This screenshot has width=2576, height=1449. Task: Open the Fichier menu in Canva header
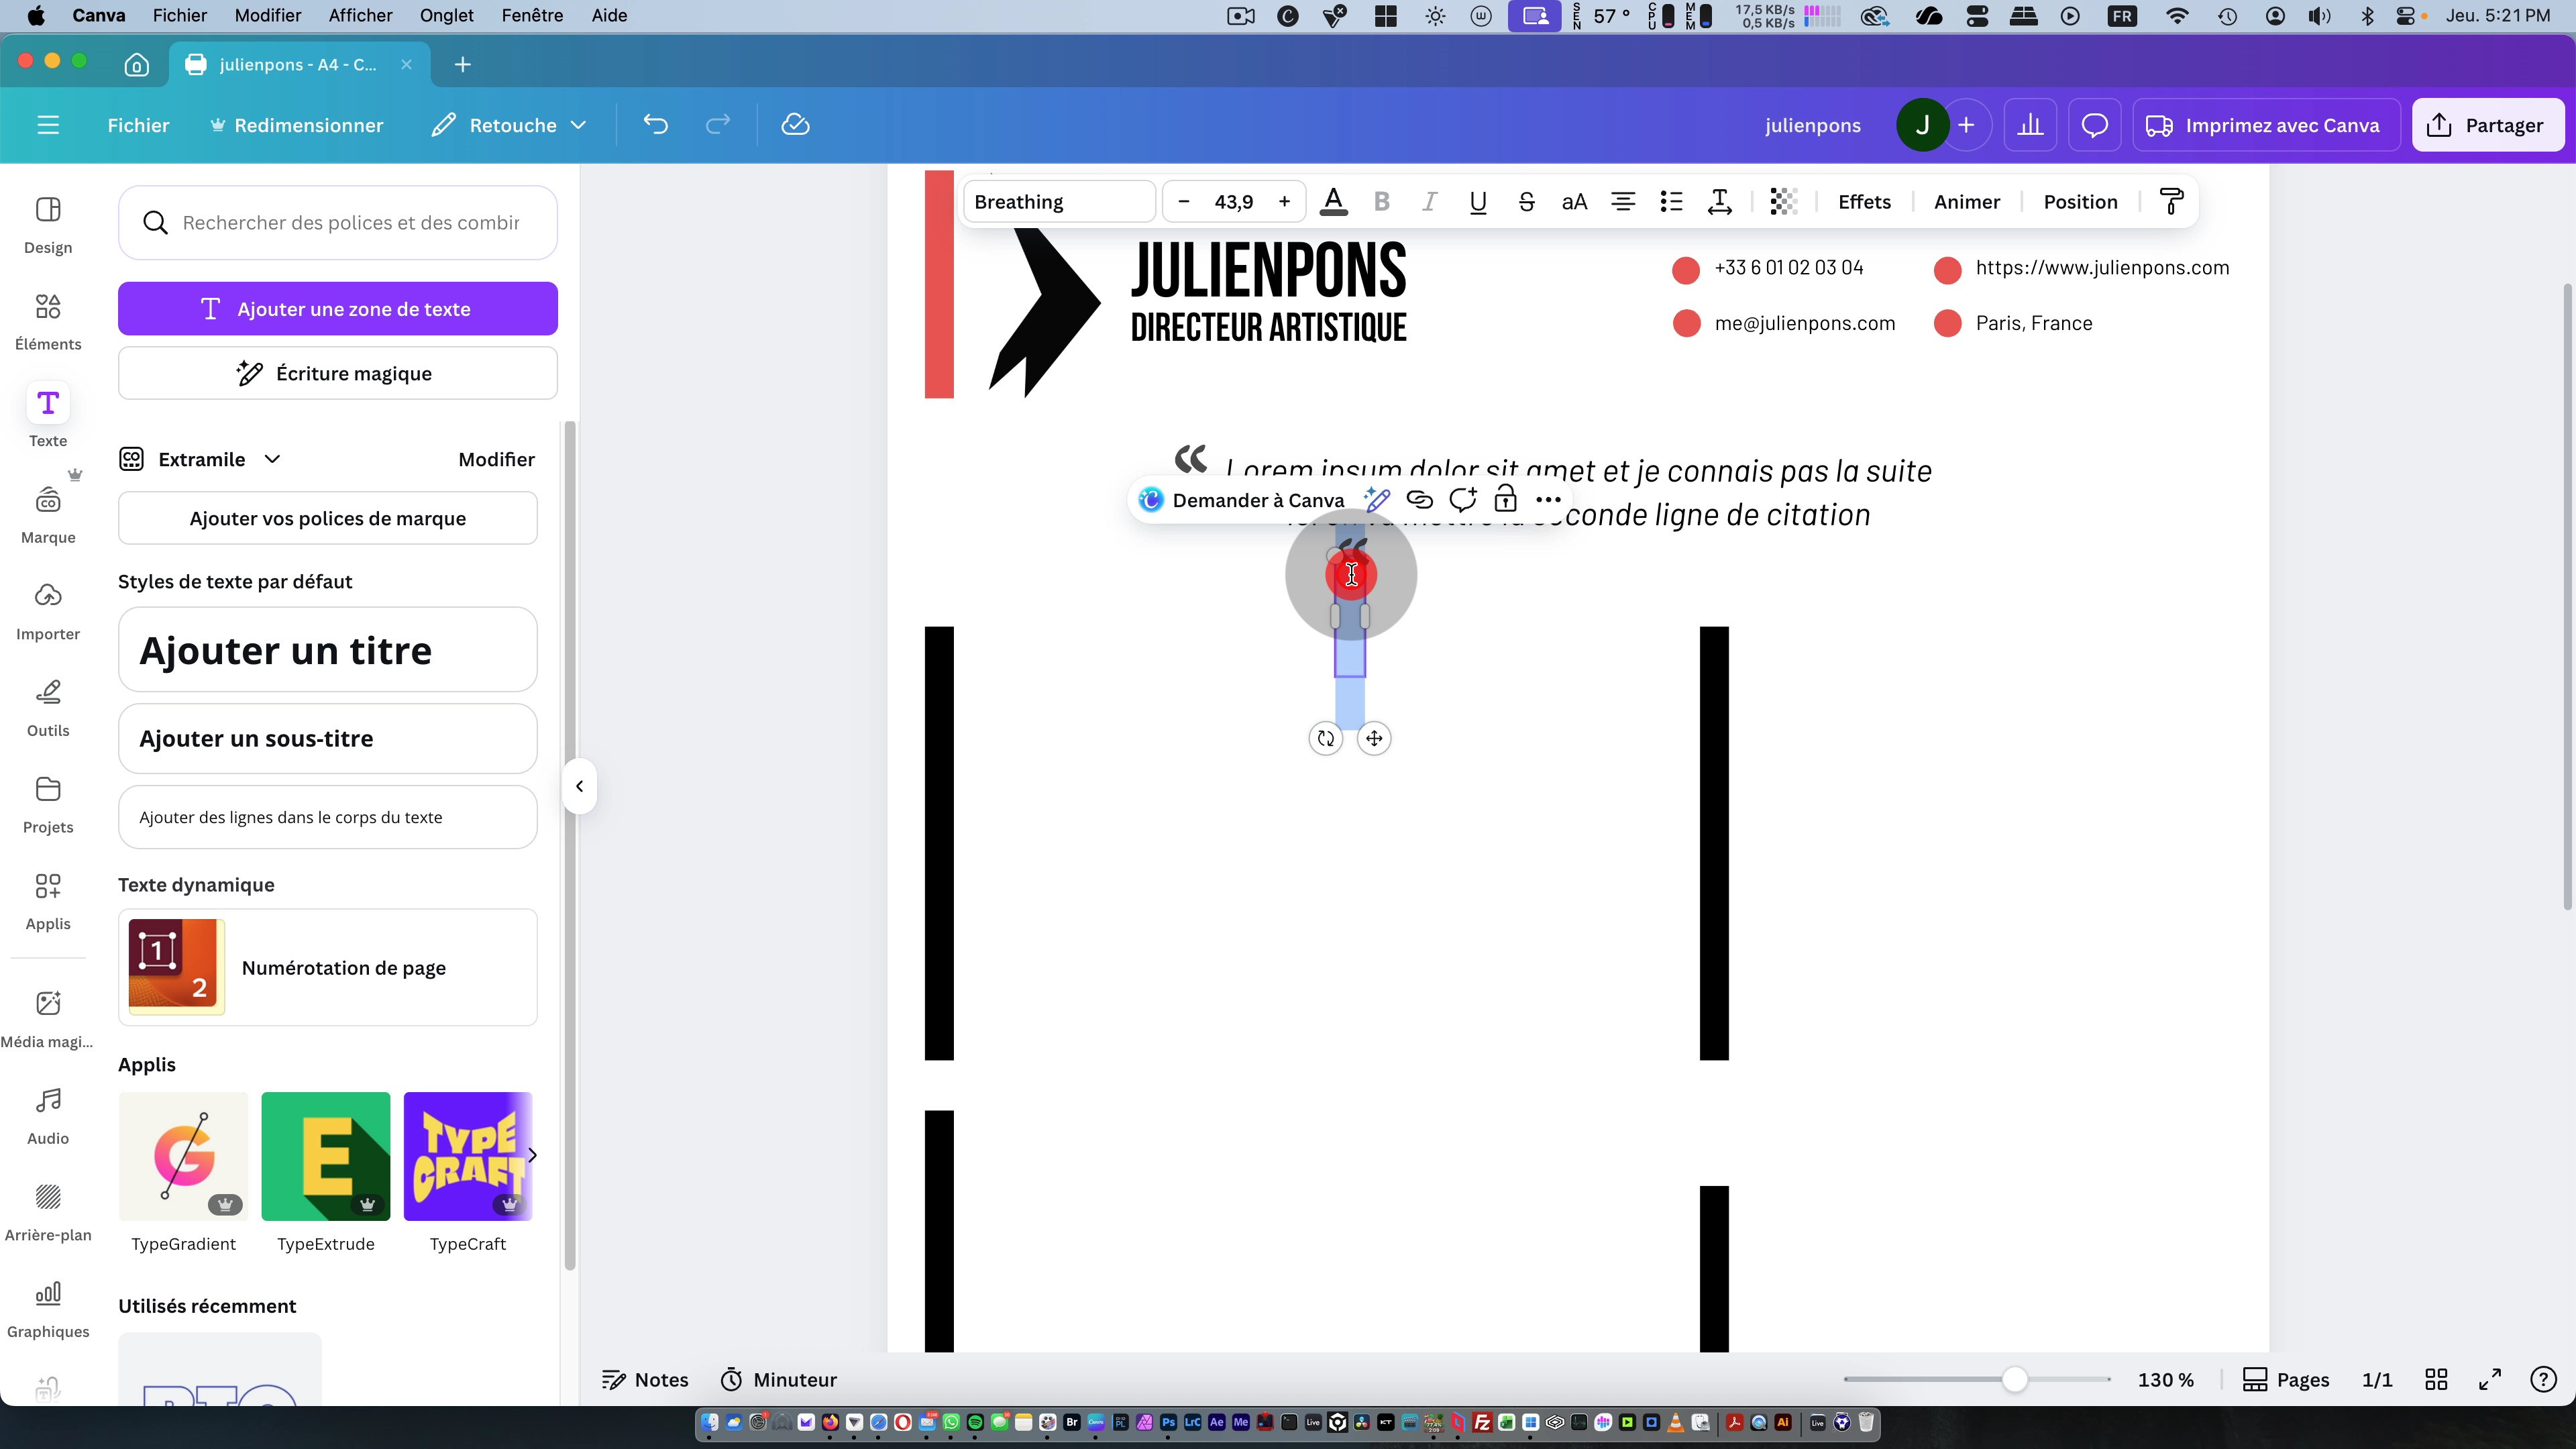pos(138,125)
